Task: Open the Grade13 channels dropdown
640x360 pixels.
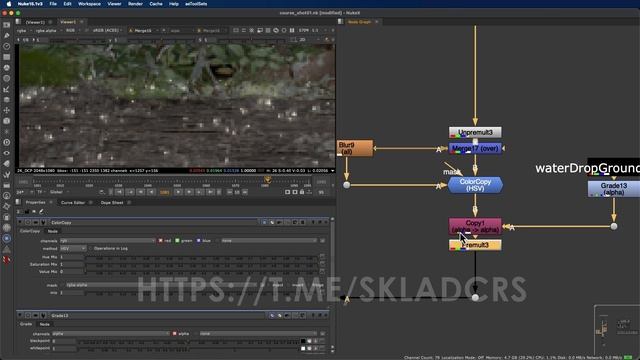Action: [111, 334]
